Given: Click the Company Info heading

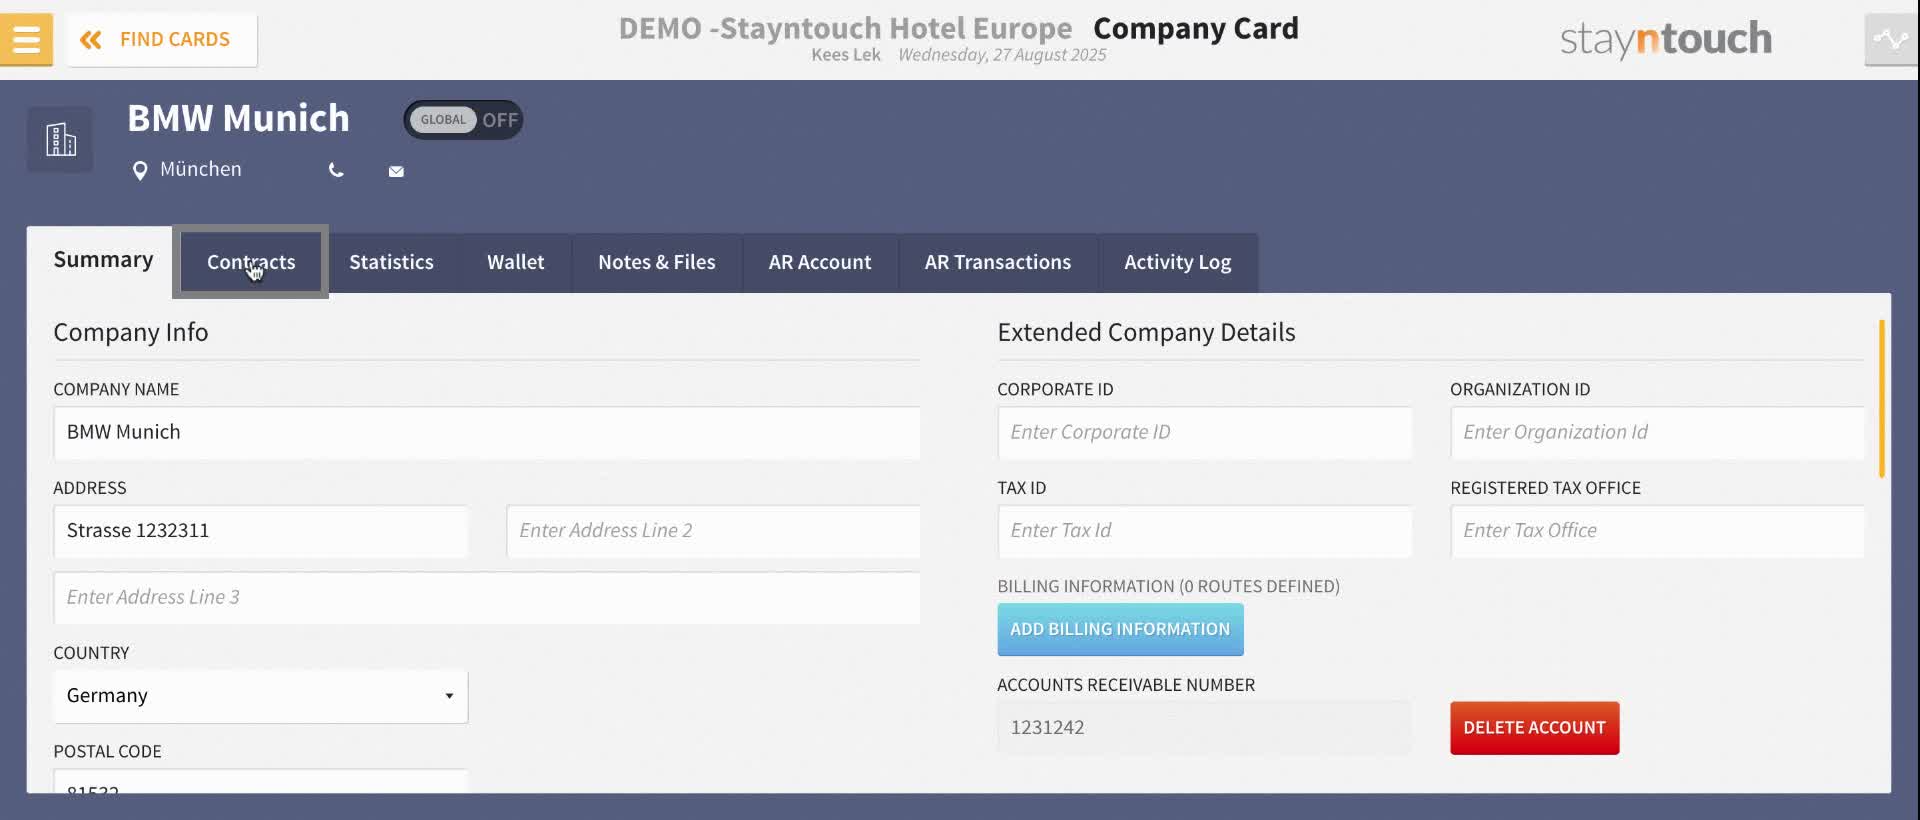Looking at the screenshot, I should (131, 332).
